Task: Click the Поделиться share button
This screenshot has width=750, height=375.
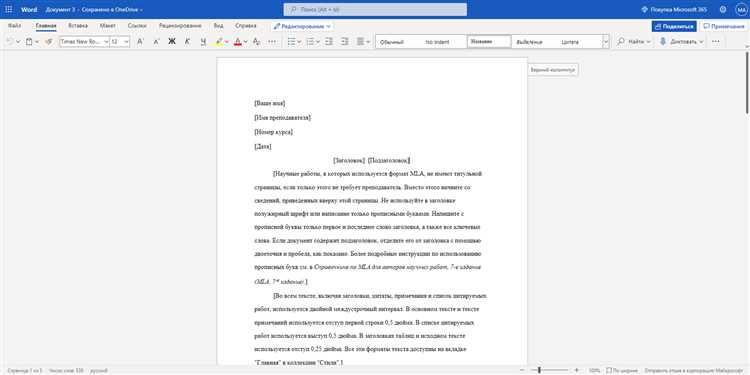Action: tap(674, 26)
